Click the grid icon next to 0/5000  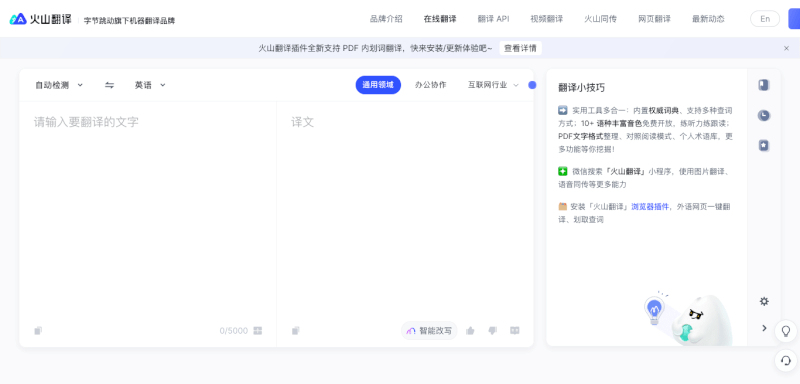(x=258, y=331)
